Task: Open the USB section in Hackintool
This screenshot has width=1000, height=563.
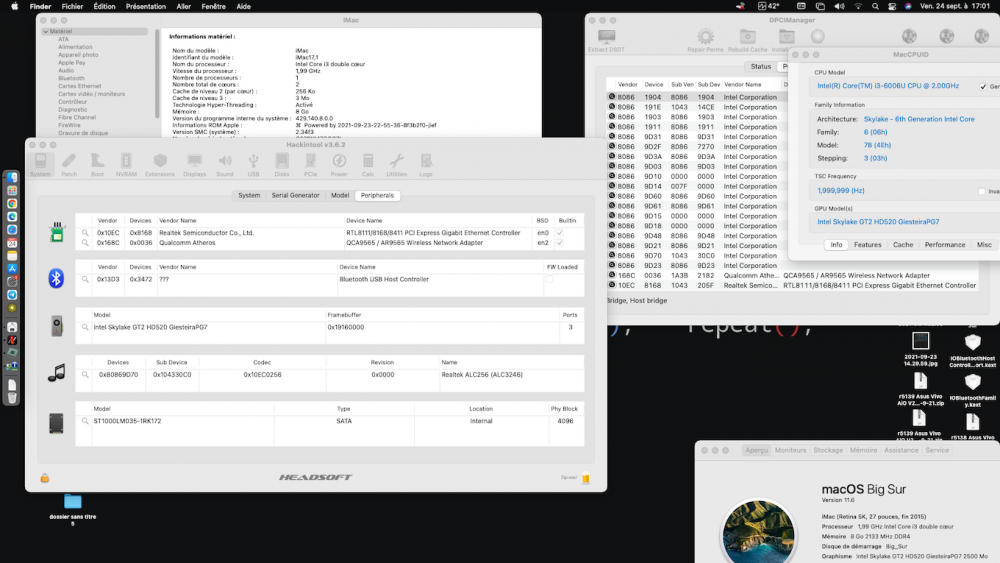Action: [253, 165]
